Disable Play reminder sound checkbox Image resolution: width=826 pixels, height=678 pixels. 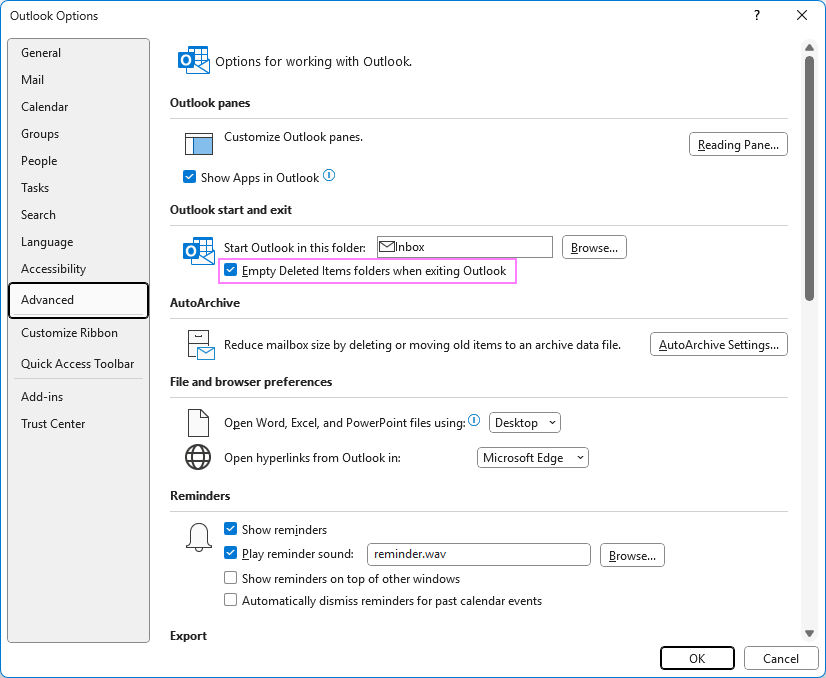(x=230, y=553)
